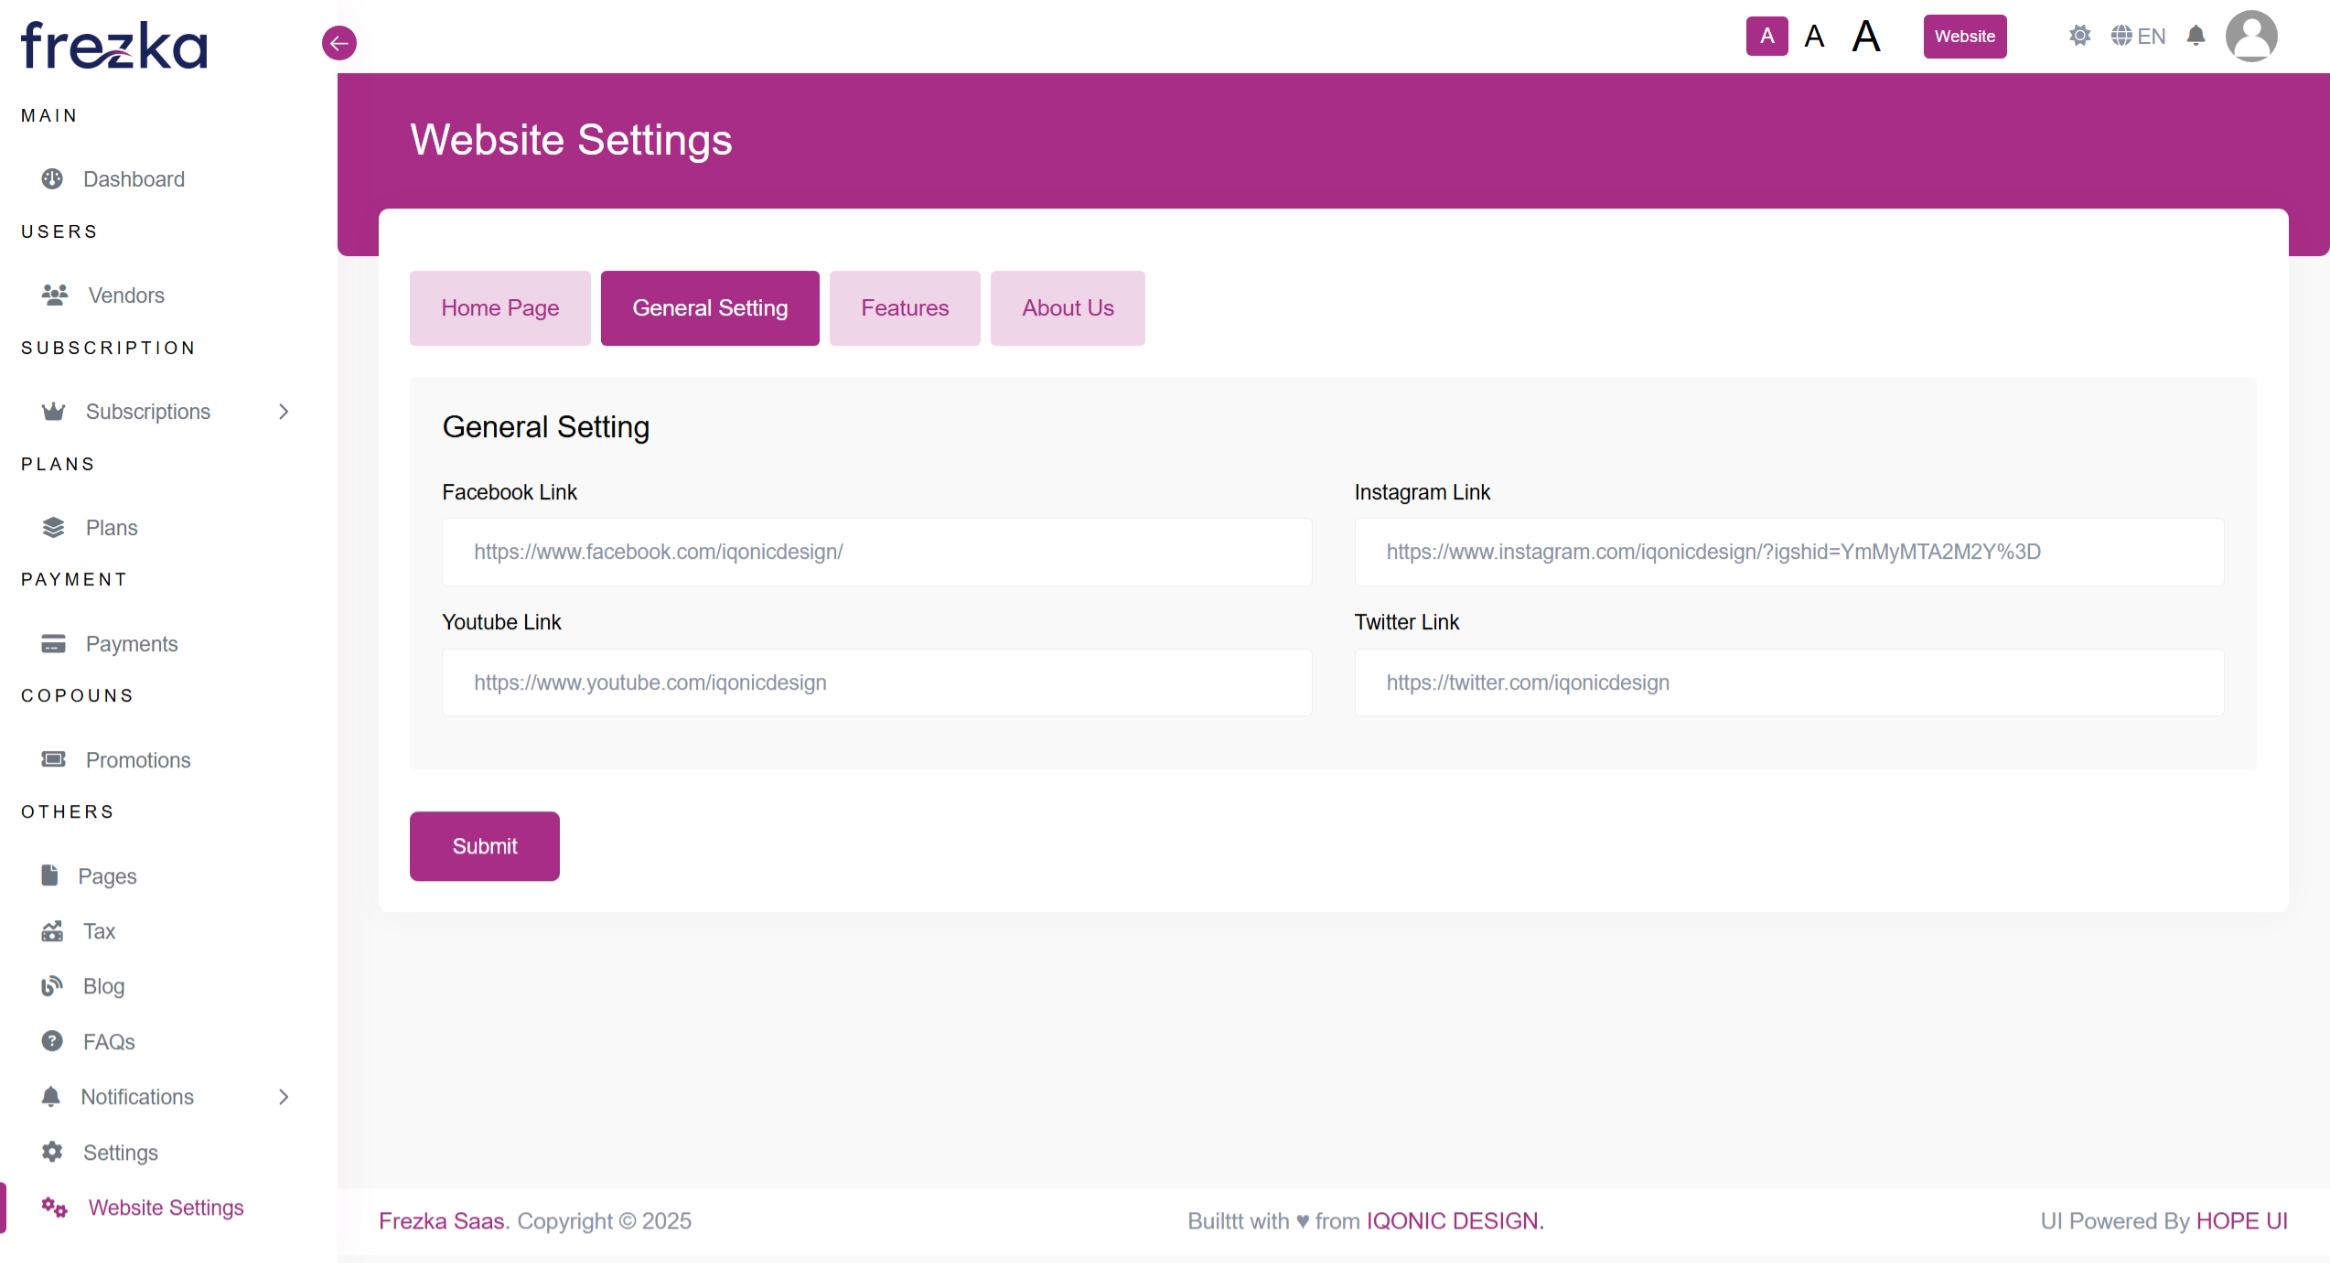Open the EN language dropdown
The height and width of the screenshot is (1263, 2330).
coord(2138,36)
